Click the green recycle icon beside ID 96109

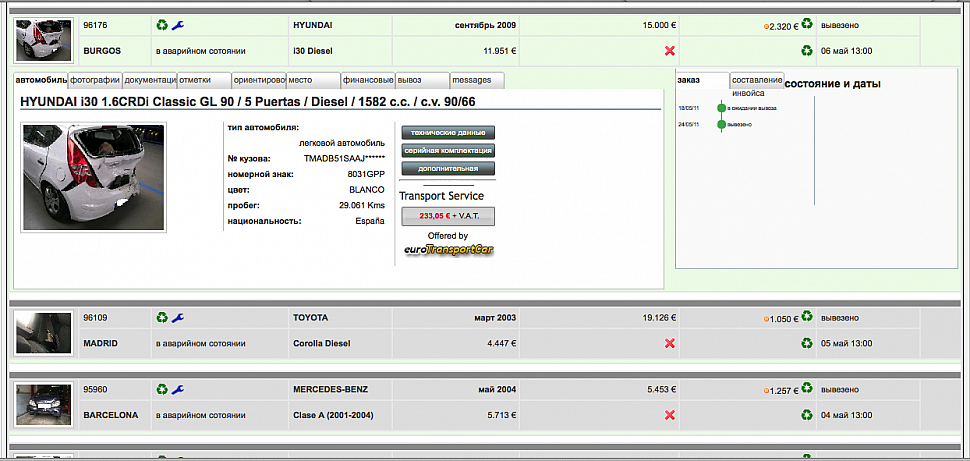pos(161,317)
